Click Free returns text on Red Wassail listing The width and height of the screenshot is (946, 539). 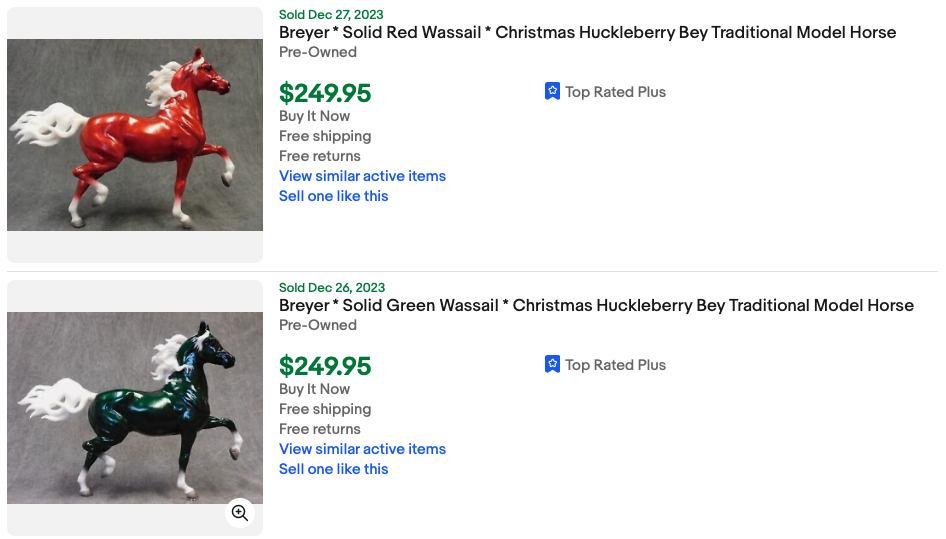click(x=320, y=156)
